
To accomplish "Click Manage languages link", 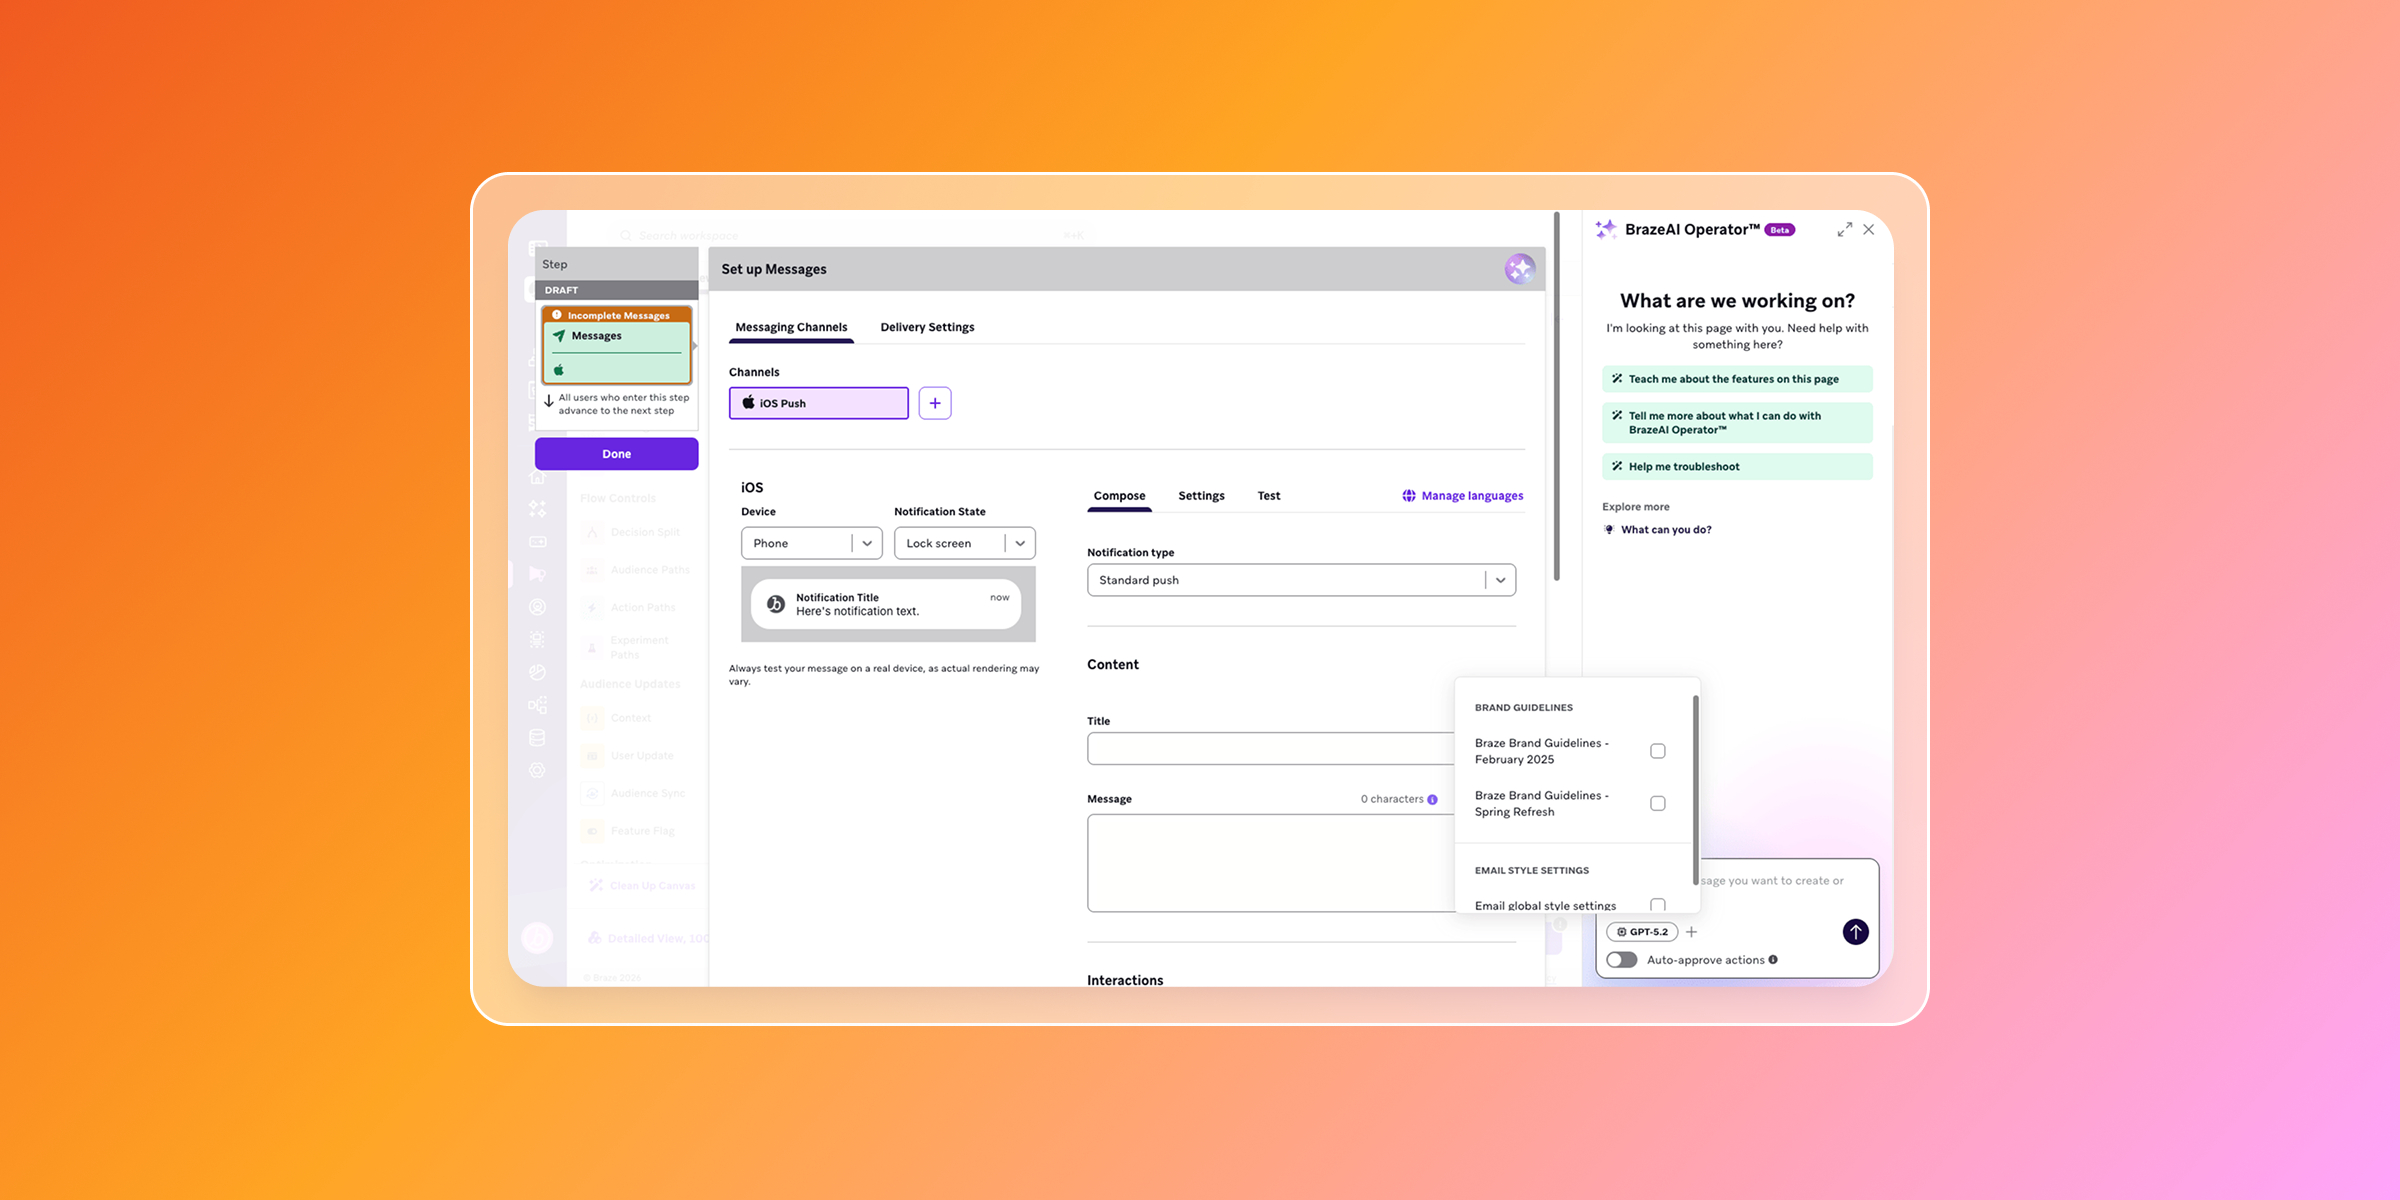I will [x=1463, y=496].
